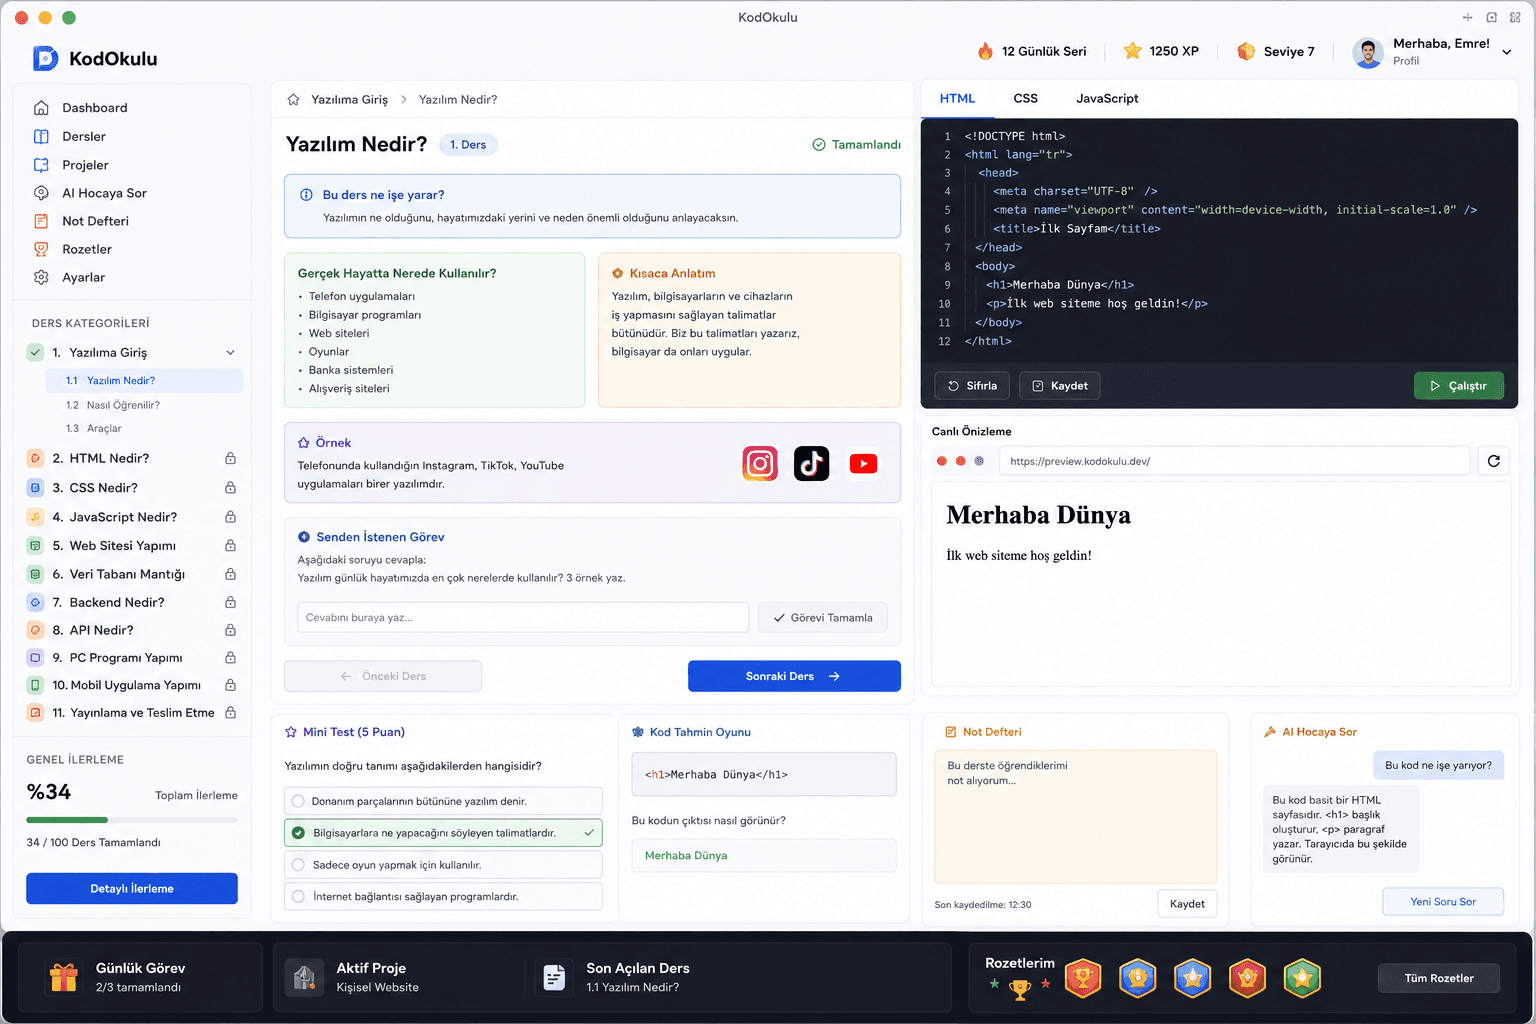
Task: Click the lock icon on API Nedir?
Action: tap(230, 630)
